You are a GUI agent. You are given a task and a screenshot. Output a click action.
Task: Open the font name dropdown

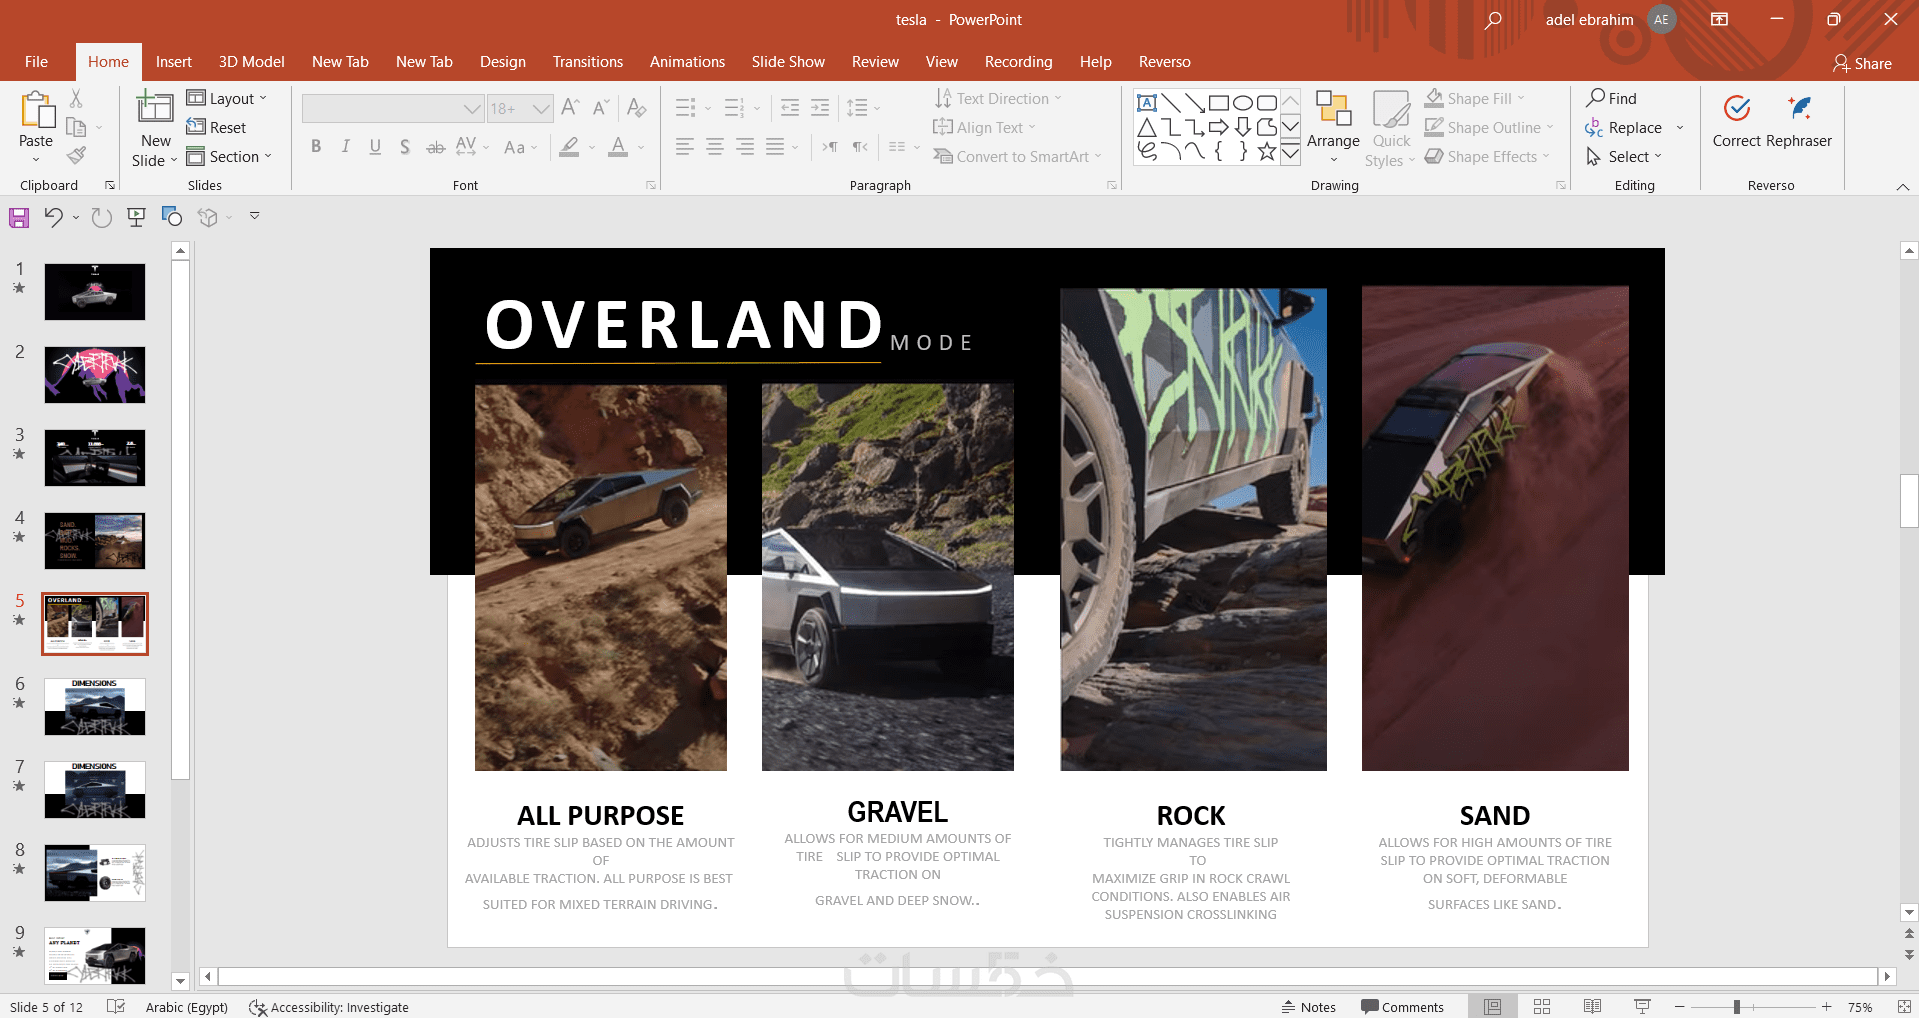[472, 108]
